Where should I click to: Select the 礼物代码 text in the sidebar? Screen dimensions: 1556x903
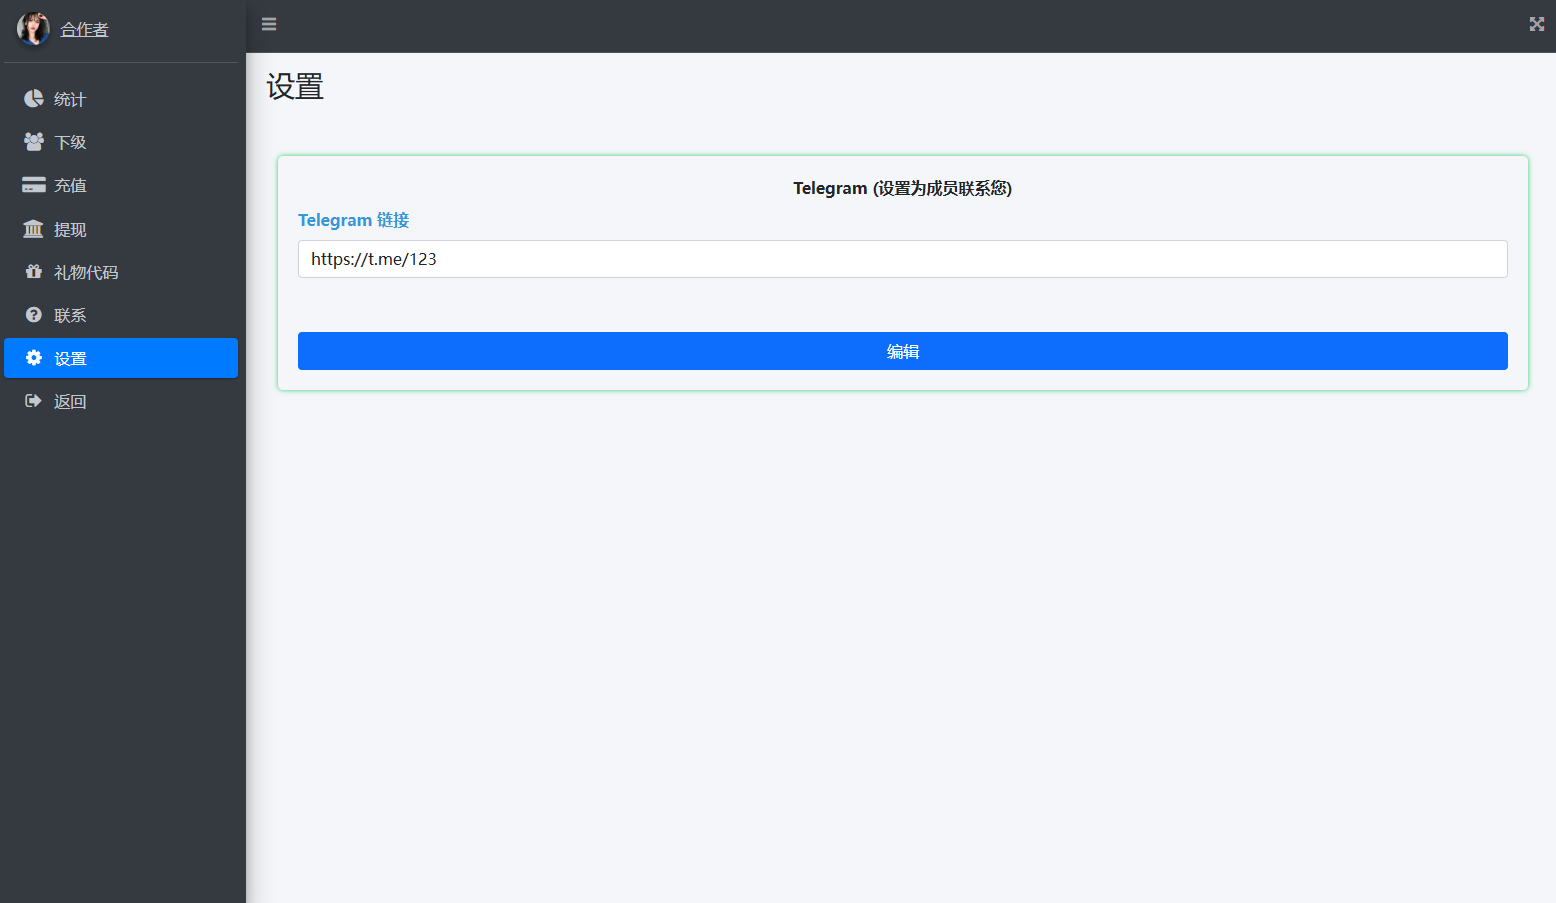coord(86,272)
